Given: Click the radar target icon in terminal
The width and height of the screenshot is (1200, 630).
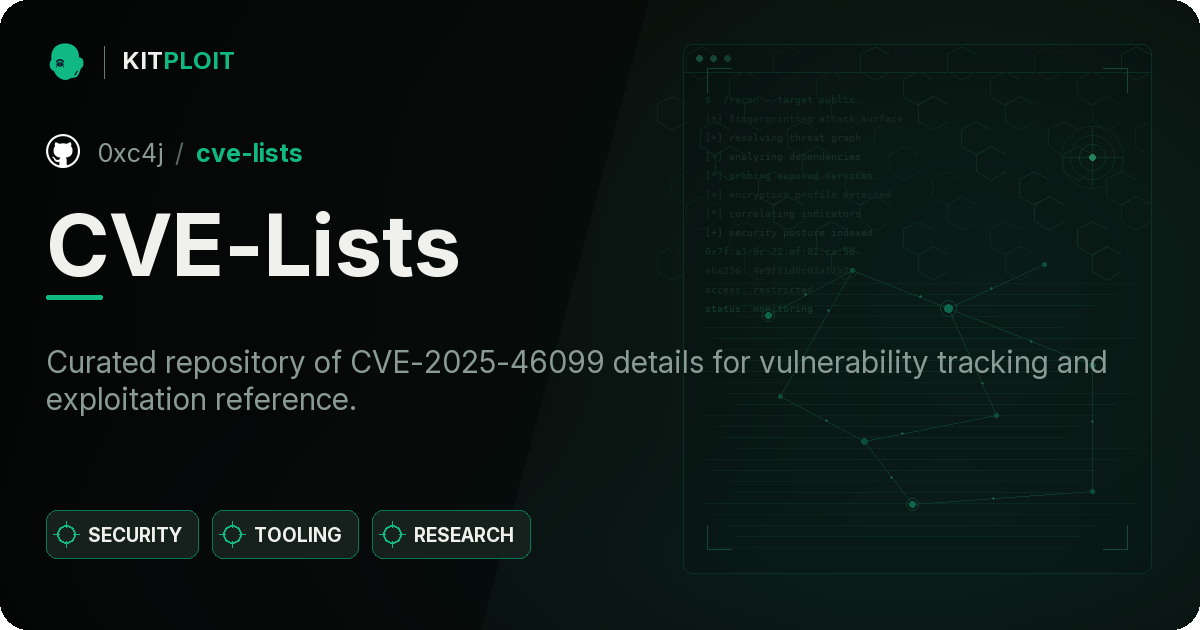Looking at the screenshot, I should coord(1092,157).
